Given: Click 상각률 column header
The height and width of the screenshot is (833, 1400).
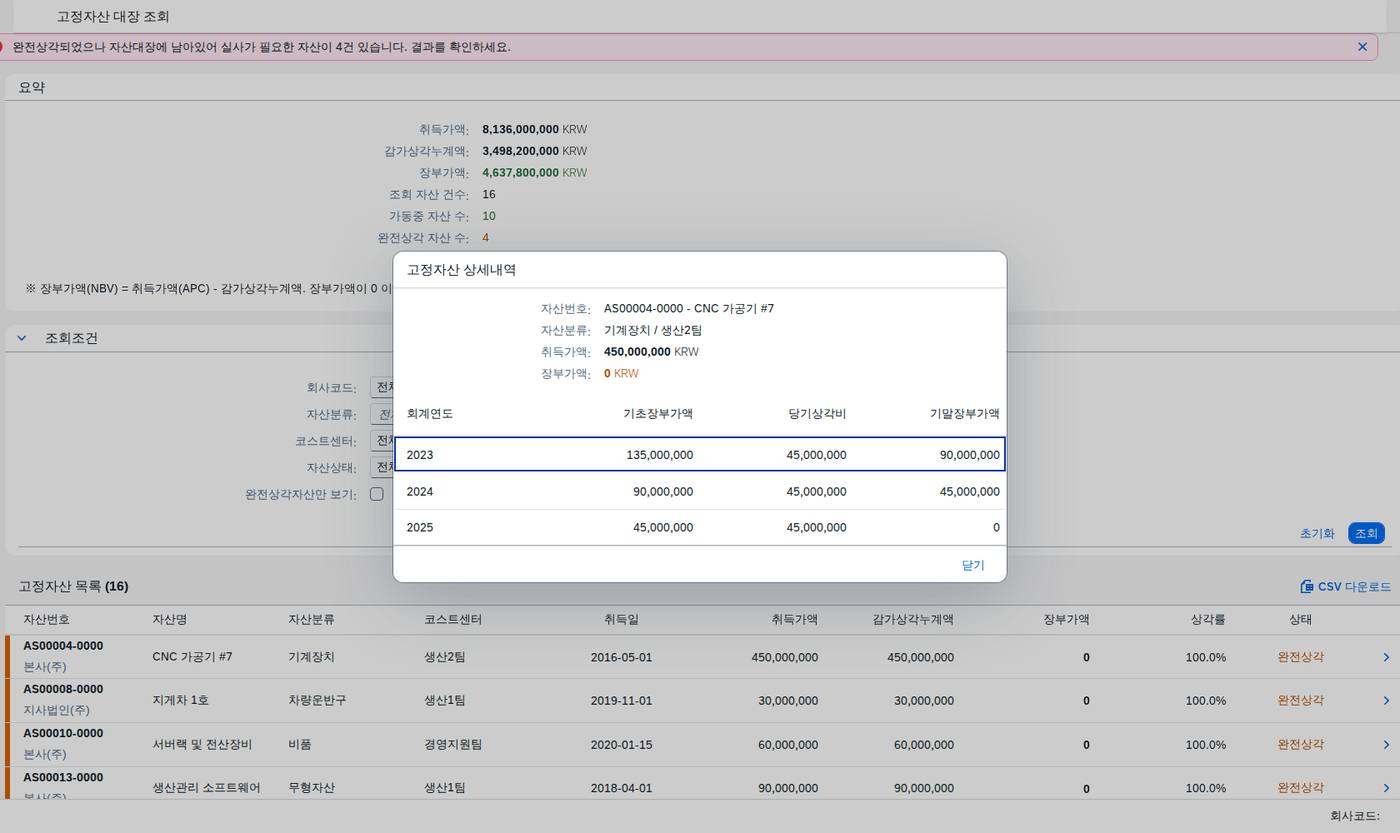Looking at the screenshot, I should 1208,620.
